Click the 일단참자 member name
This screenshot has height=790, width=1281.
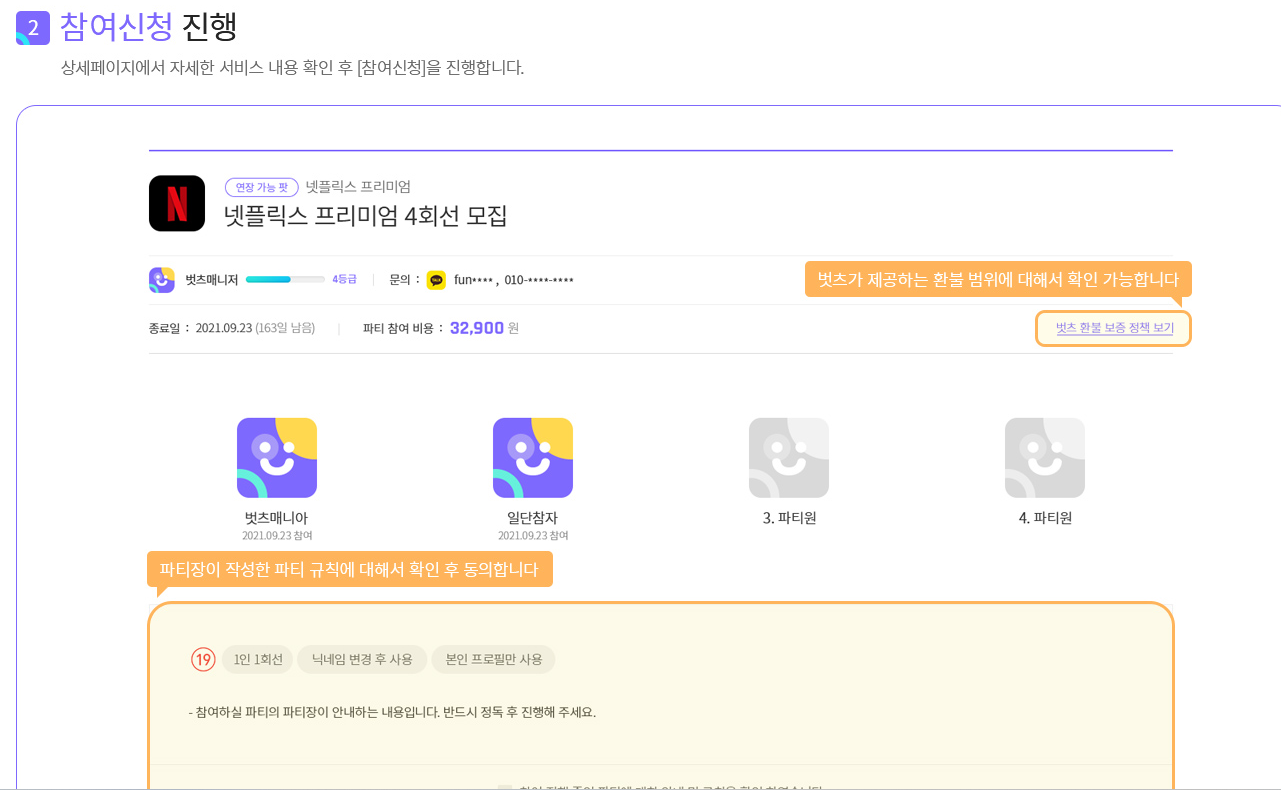pyautogui.click(x=533, y=518)
